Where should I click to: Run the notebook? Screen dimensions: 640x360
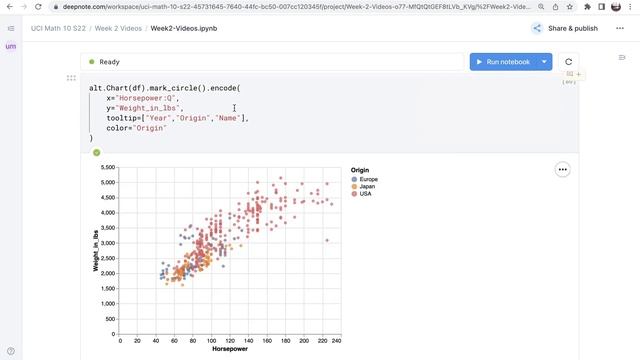(x=503, y=62)
